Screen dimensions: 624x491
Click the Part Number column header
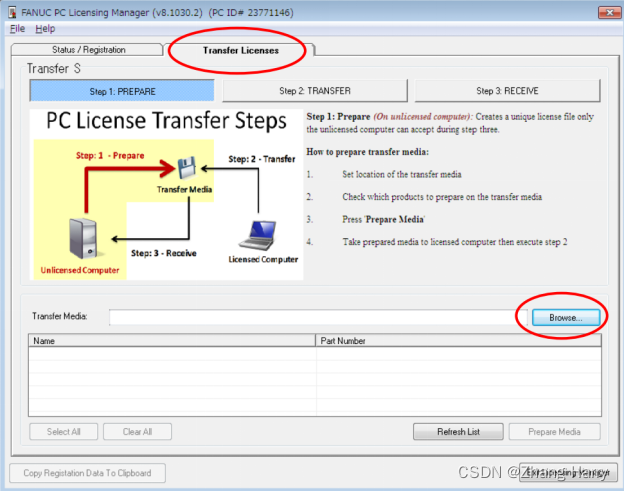458,341
